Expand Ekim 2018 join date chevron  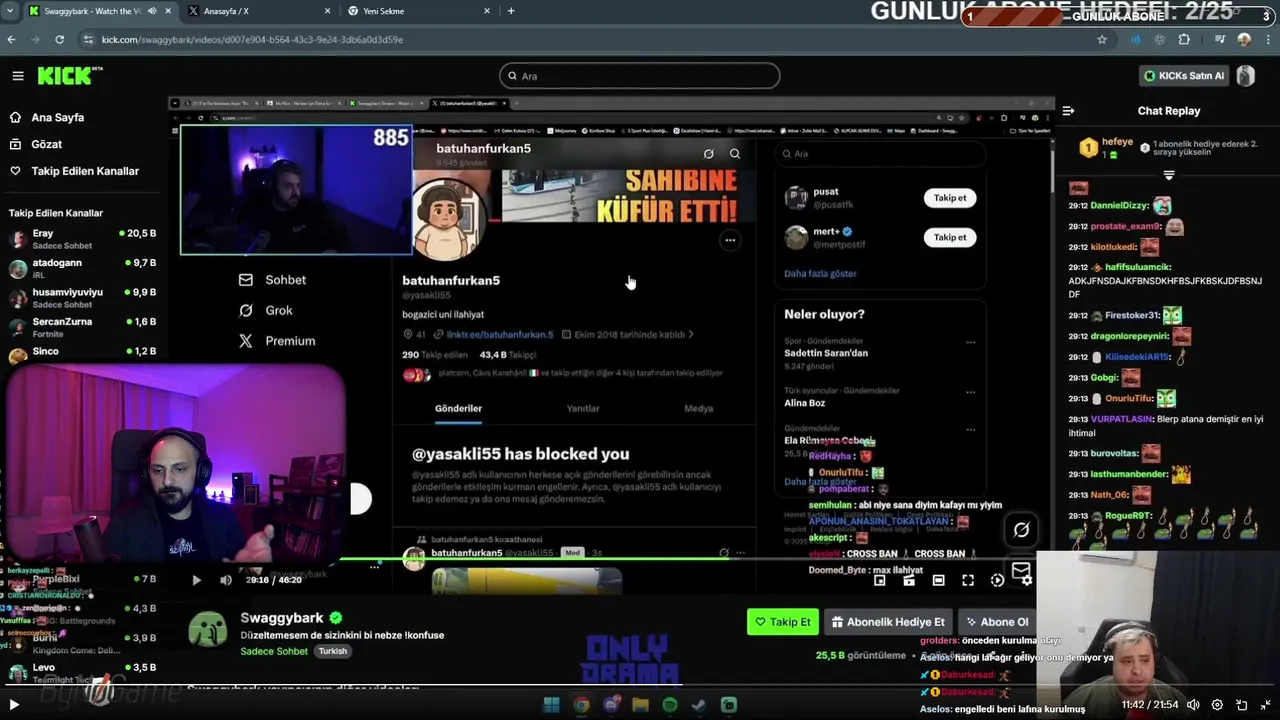690,335
